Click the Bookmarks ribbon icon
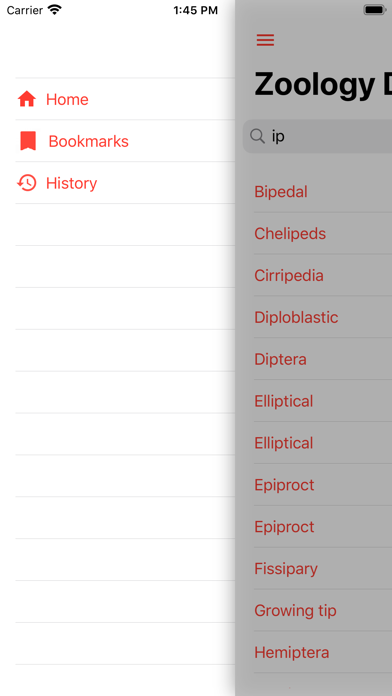Viewport: 392px width, 696px height. (x=28, y=141)
